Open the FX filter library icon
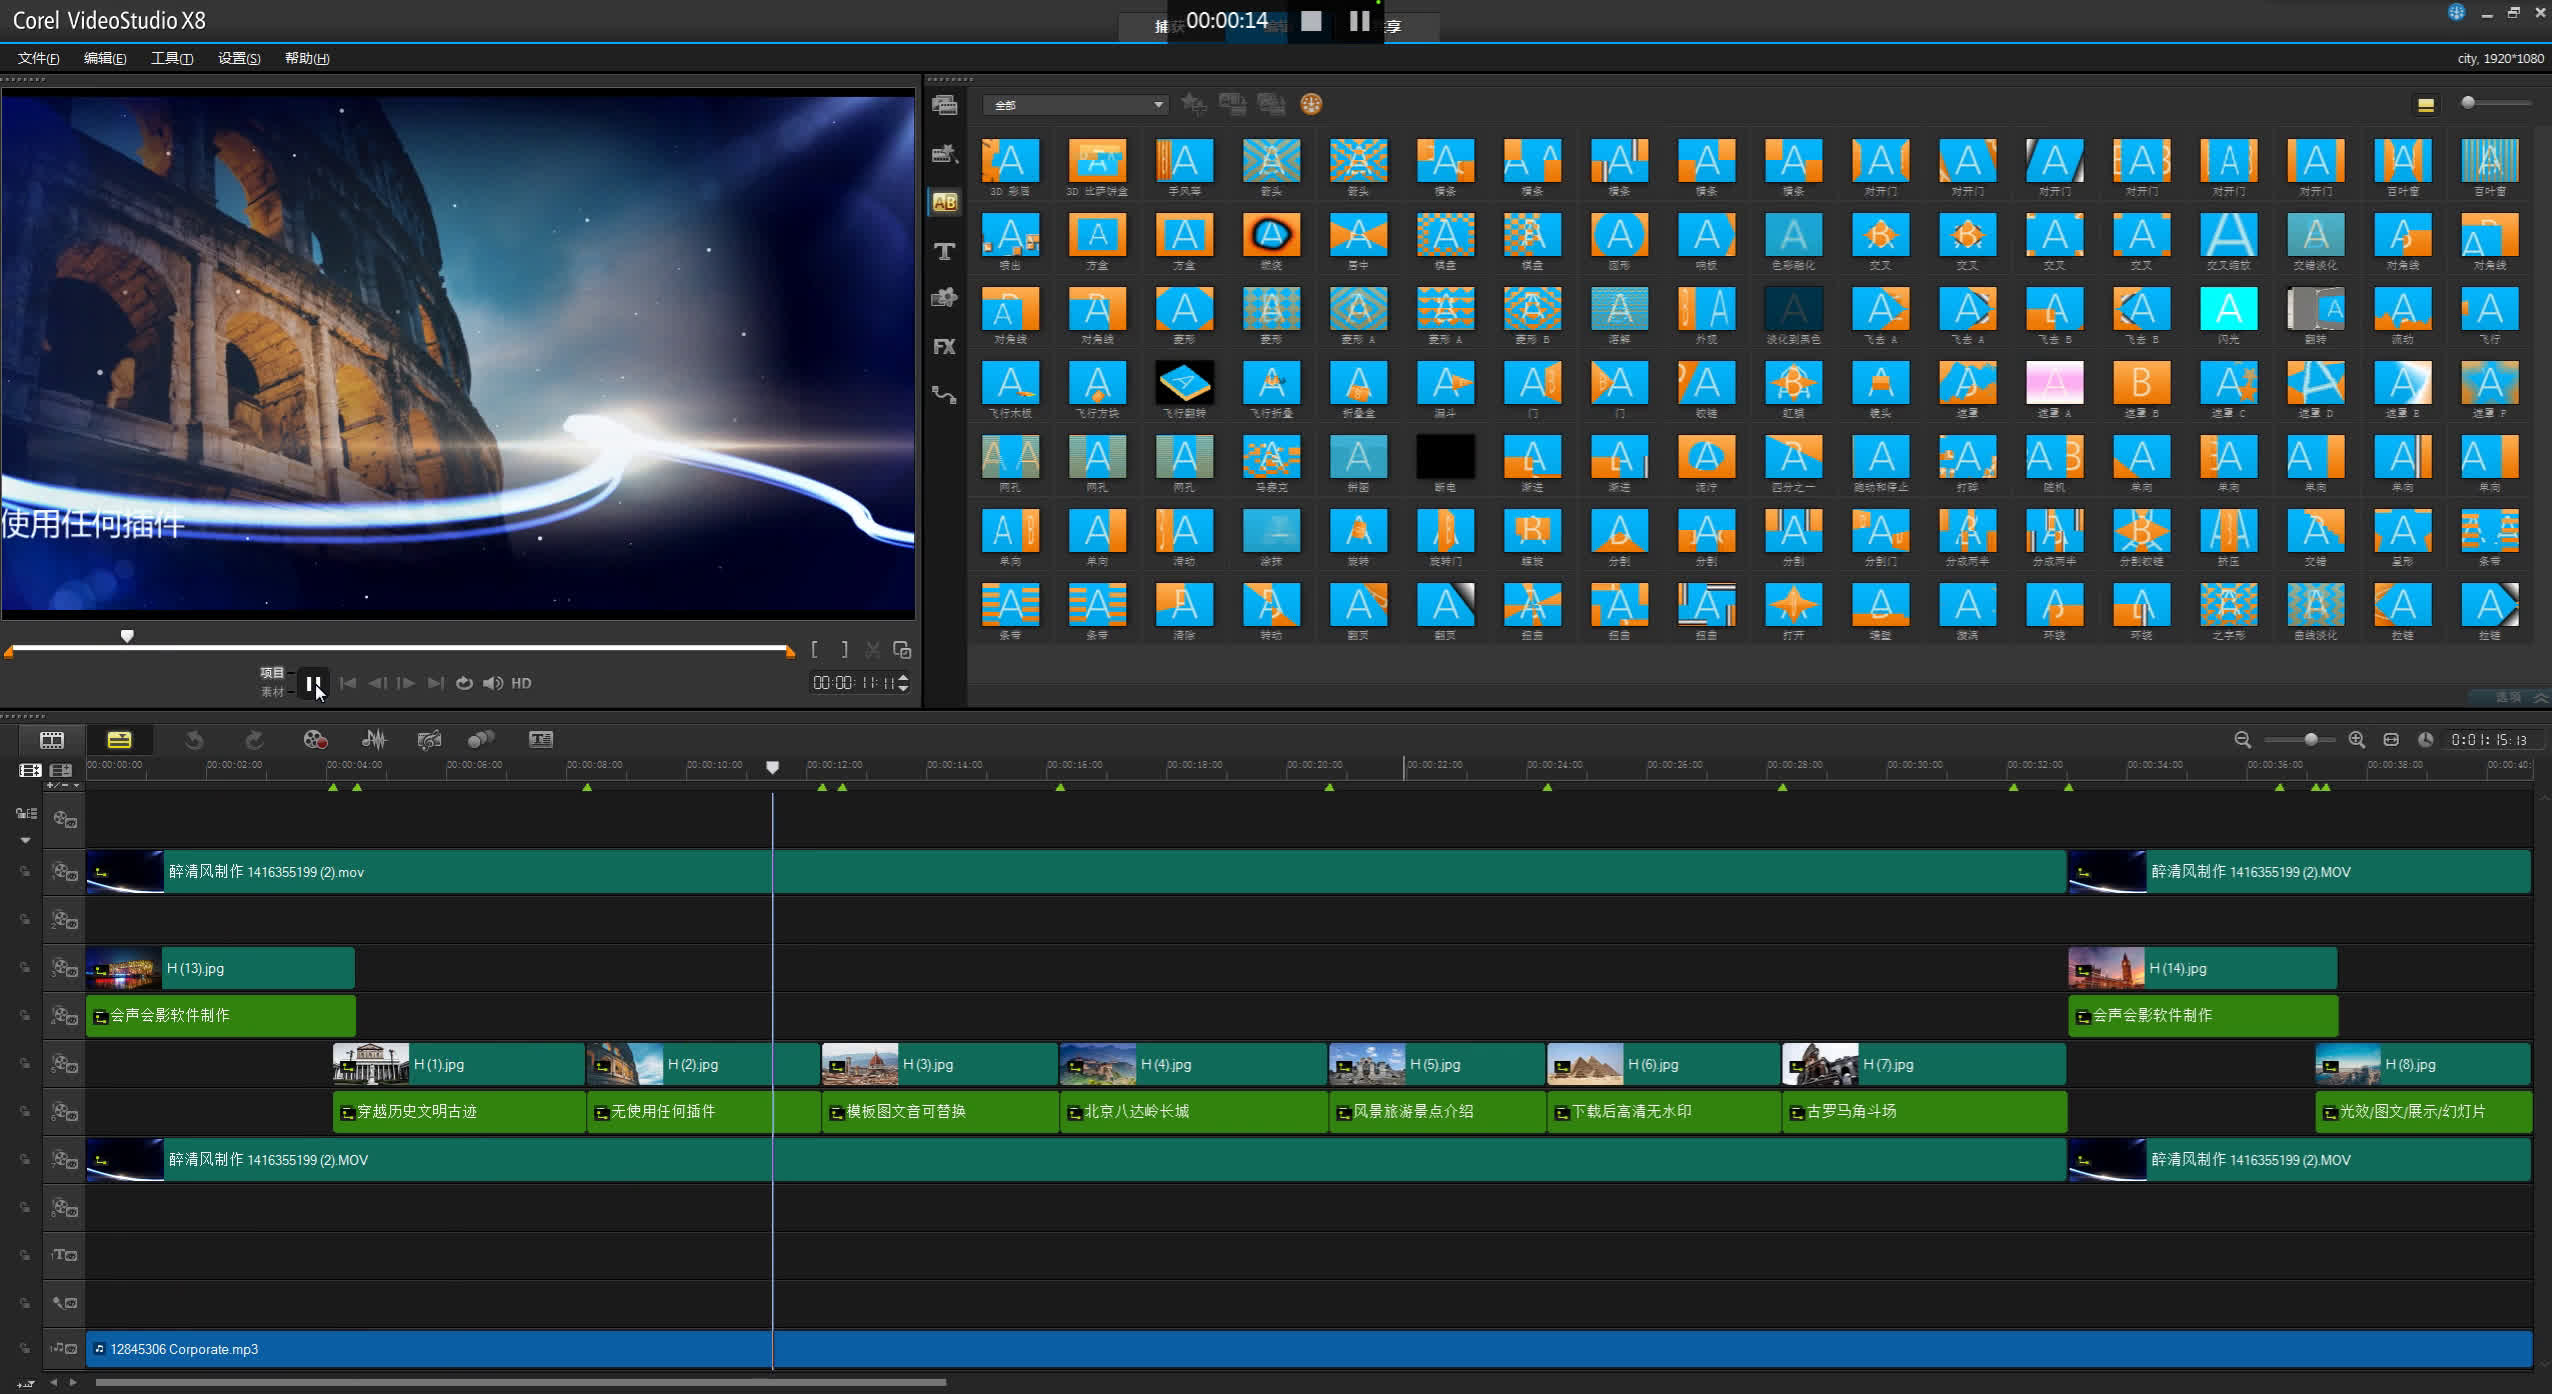The image size is (2552, 1394). tap(944, 347)
